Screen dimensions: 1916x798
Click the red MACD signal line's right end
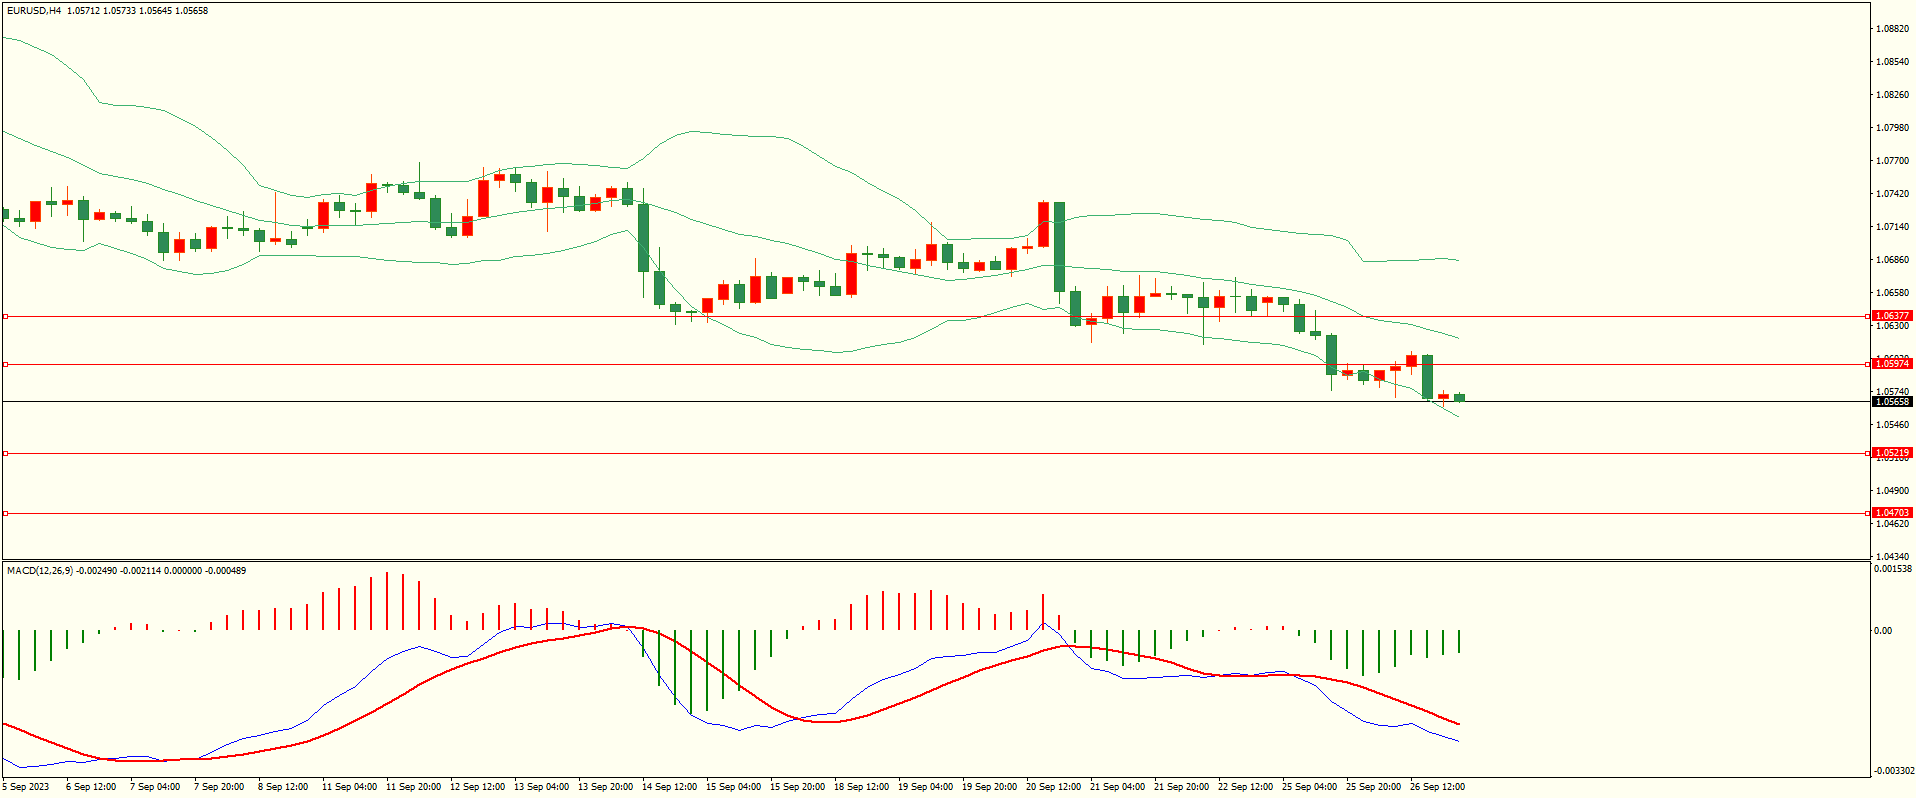click(x=1457, y=723)
